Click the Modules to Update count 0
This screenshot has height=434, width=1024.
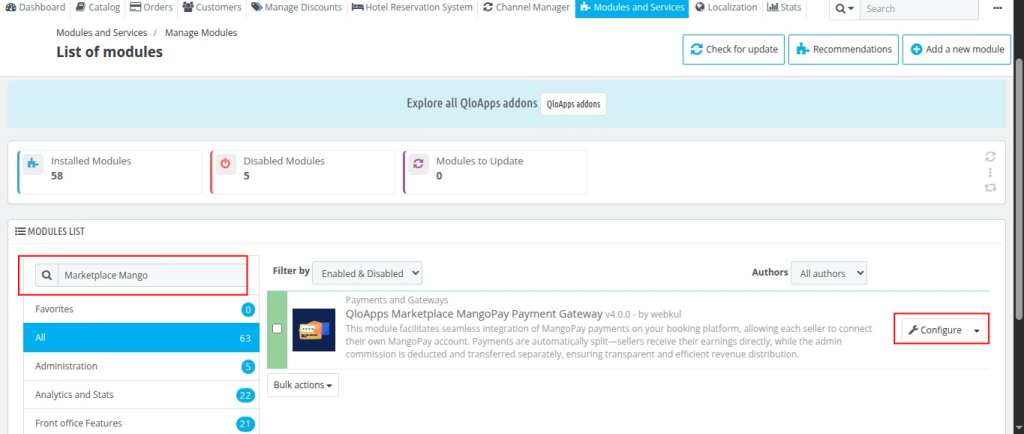coord(439,175)
